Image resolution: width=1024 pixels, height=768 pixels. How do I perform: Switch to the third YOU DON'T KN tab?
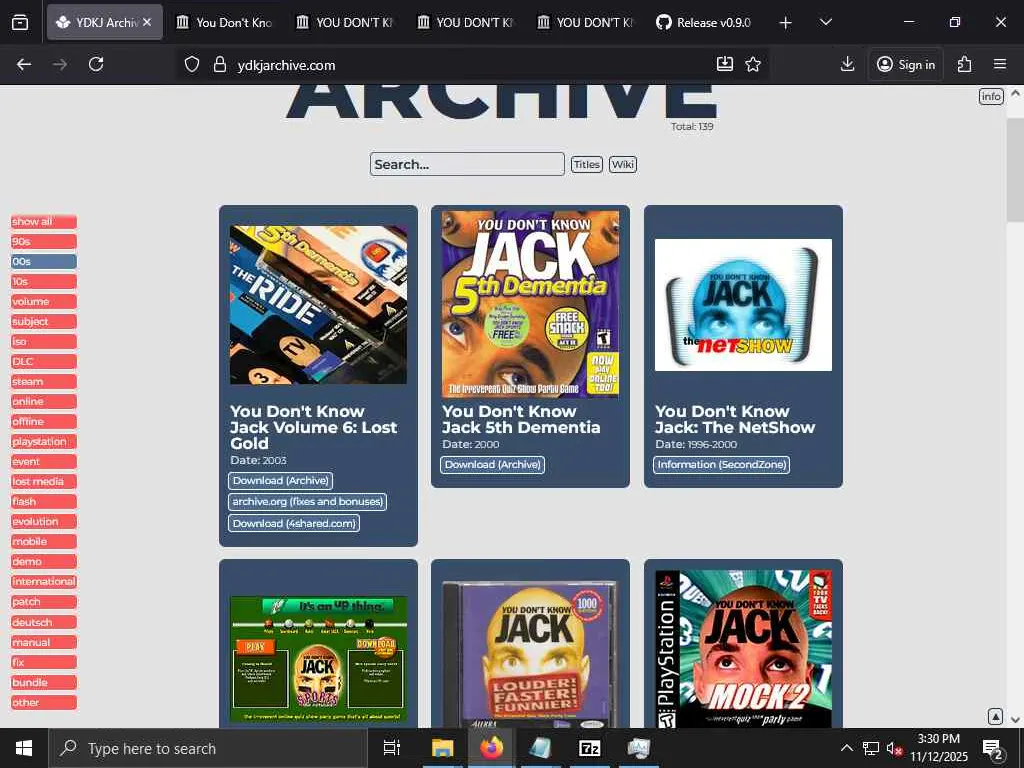click(586, 22)
